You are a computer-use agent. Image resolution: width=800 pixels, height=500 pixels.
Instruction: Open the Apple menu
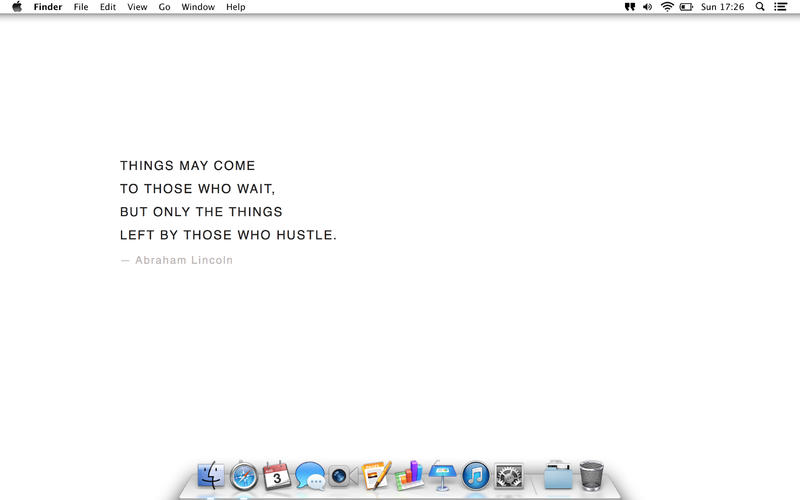pyautogui.click(x=17, y=7)
